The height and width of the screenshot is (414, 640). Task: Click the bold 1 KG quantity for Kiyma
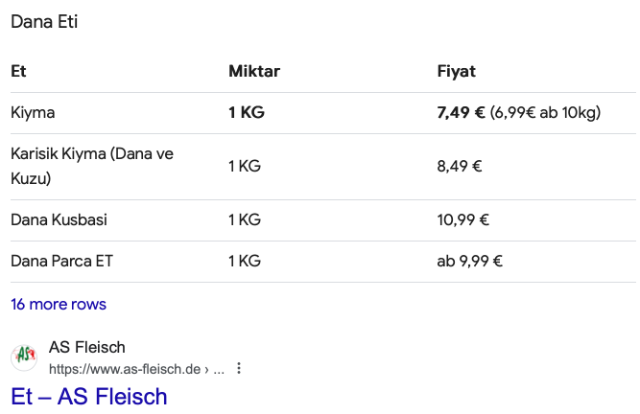246,112
